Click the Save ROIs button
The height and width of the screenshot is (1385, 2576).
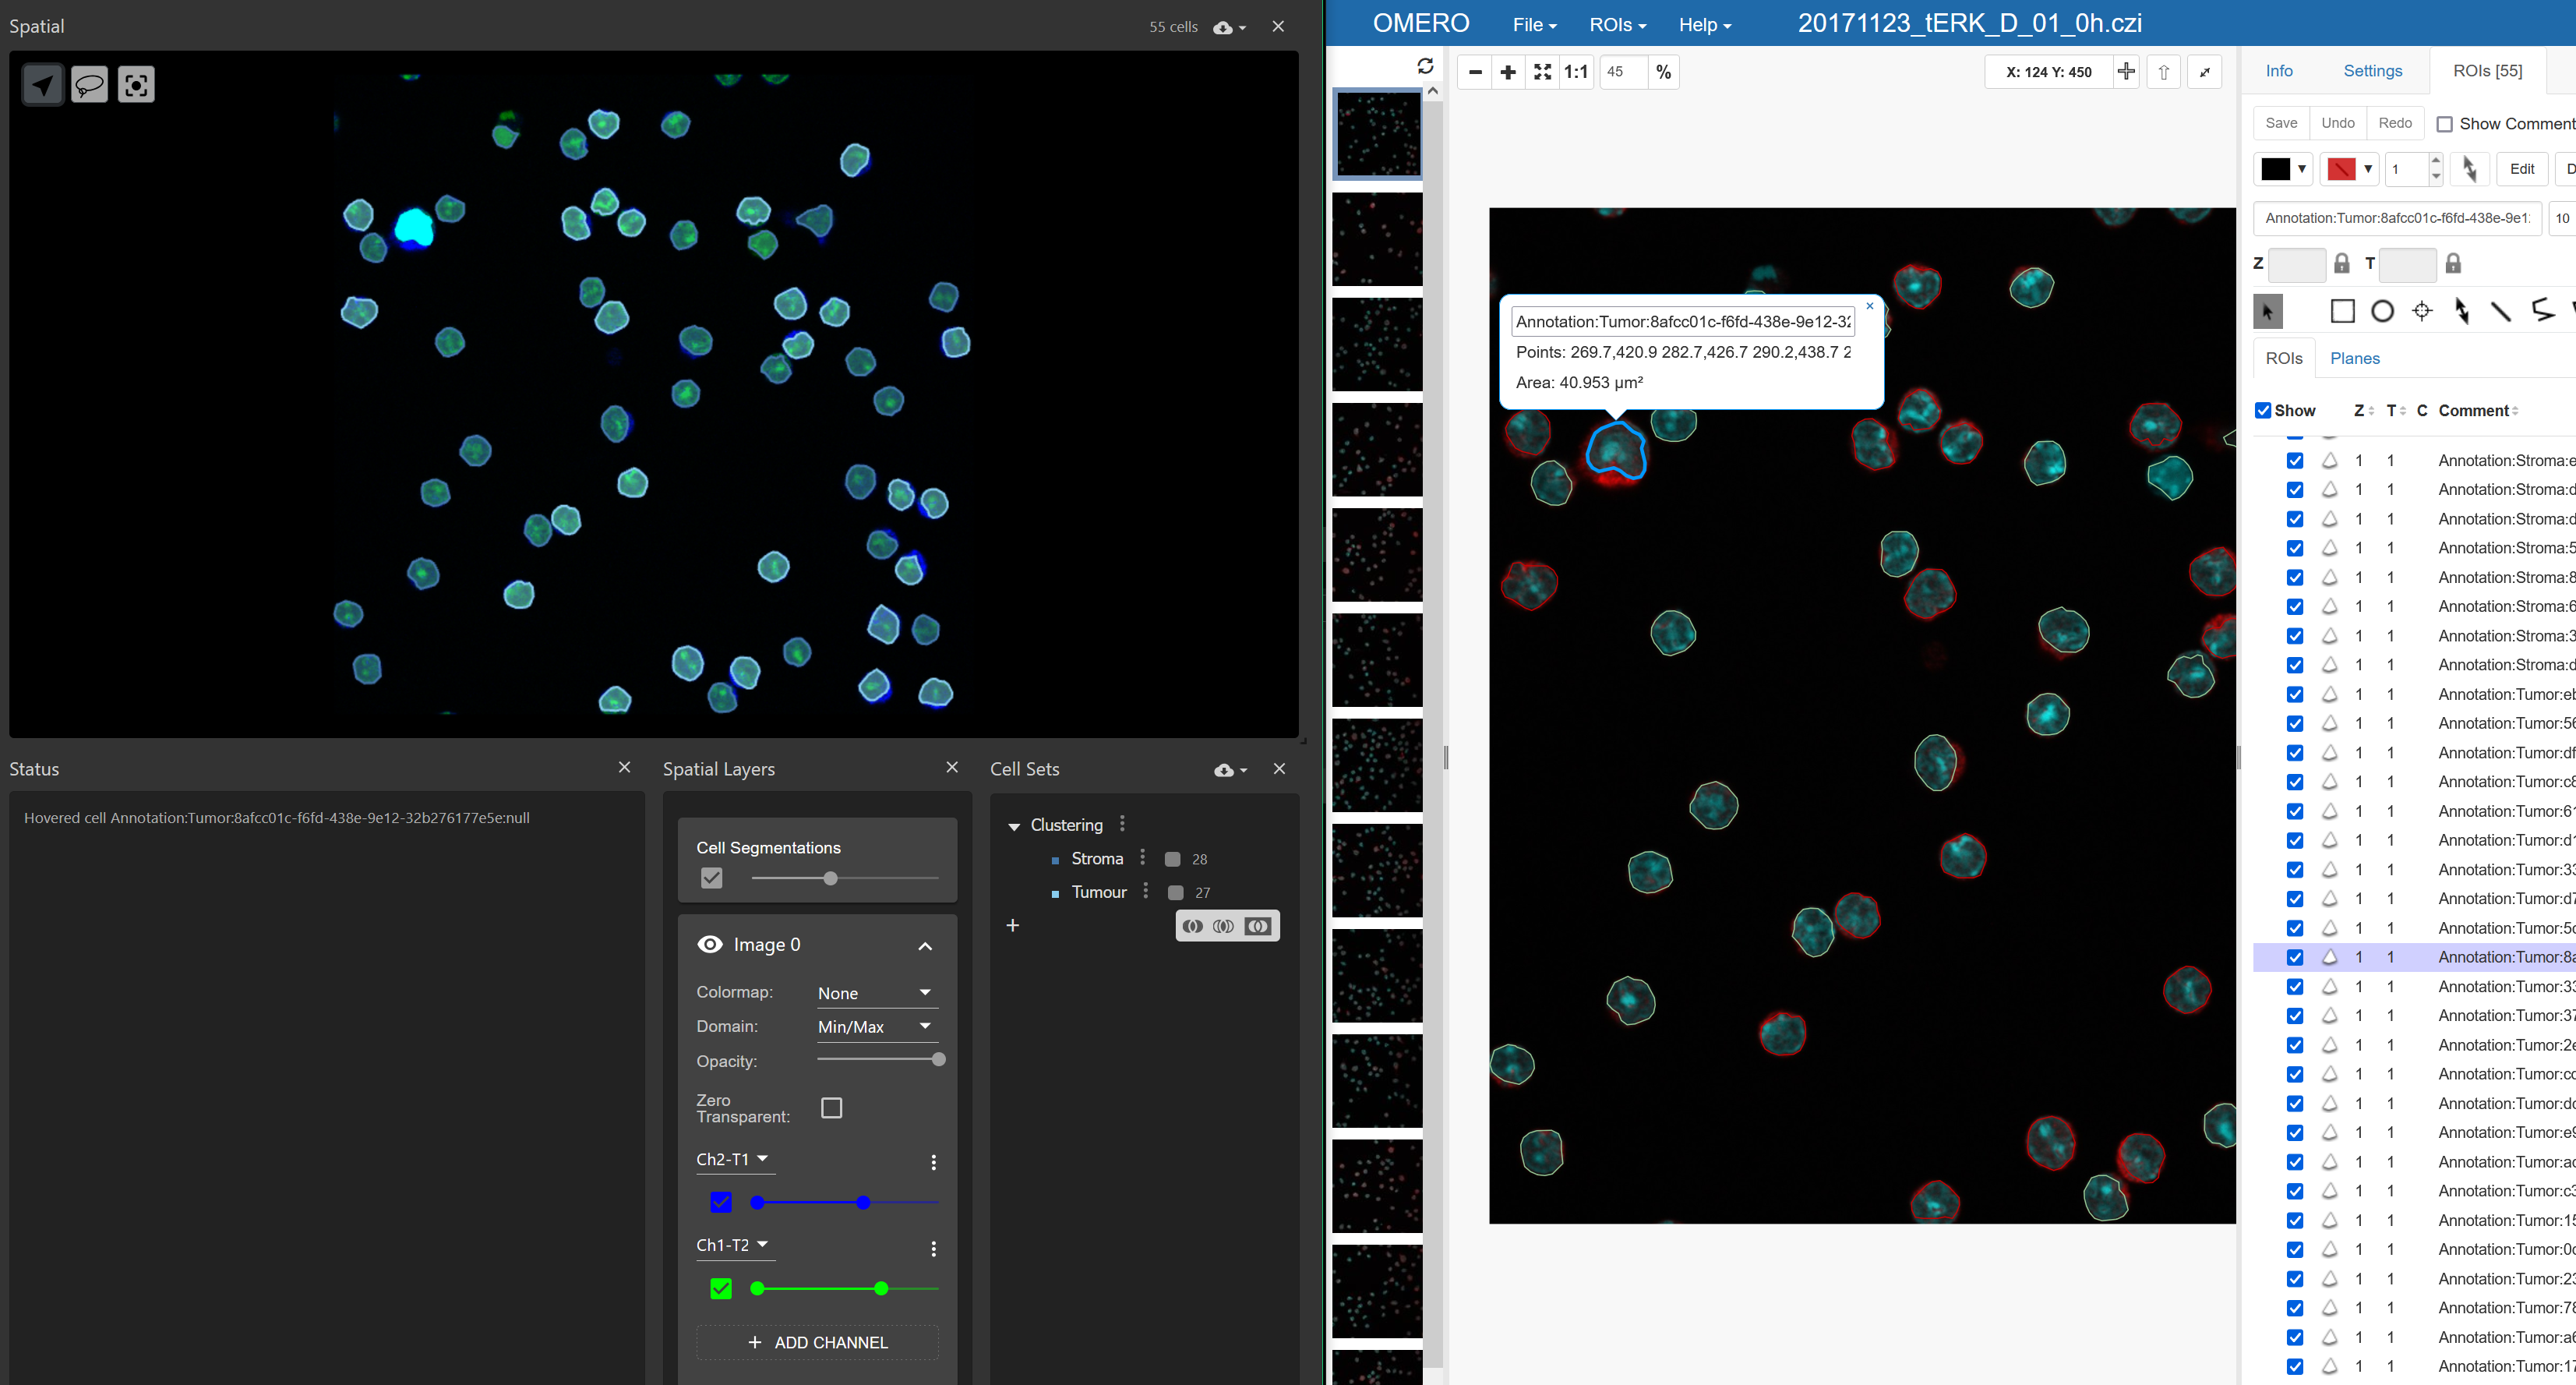2281,123
